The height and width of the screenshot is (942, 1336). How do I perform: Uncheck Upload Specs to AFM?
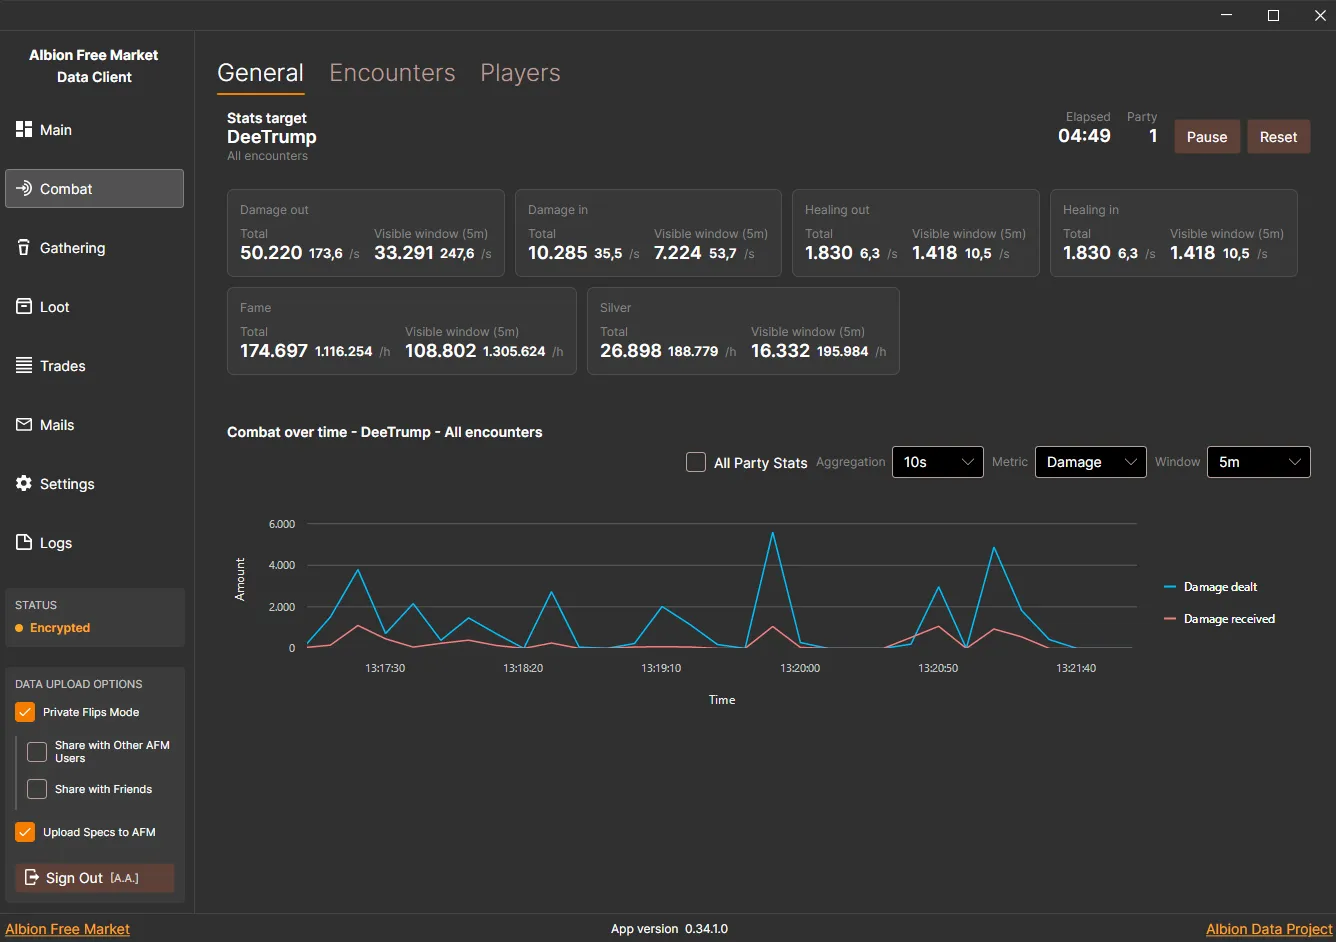25,832
